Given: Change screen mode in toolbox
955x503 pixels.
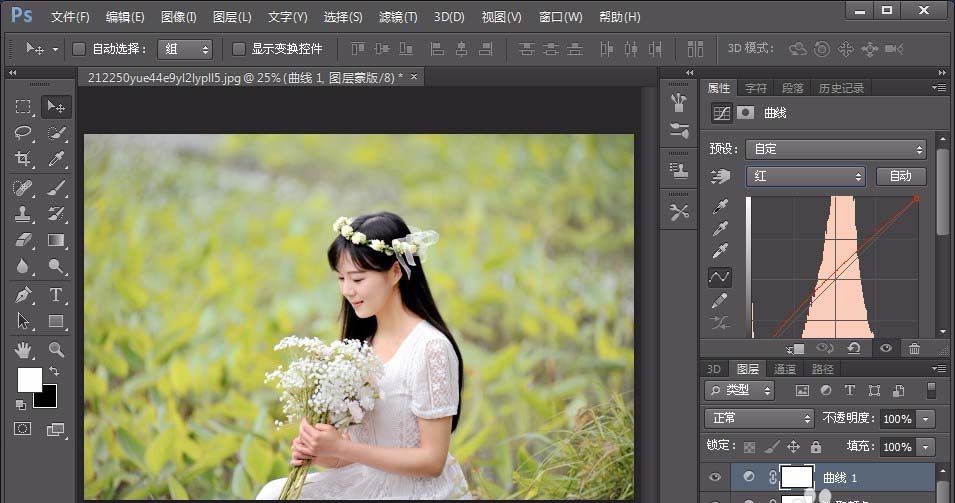Looking at the screenshot, I should pyautogui.click(x=56, y=429).
